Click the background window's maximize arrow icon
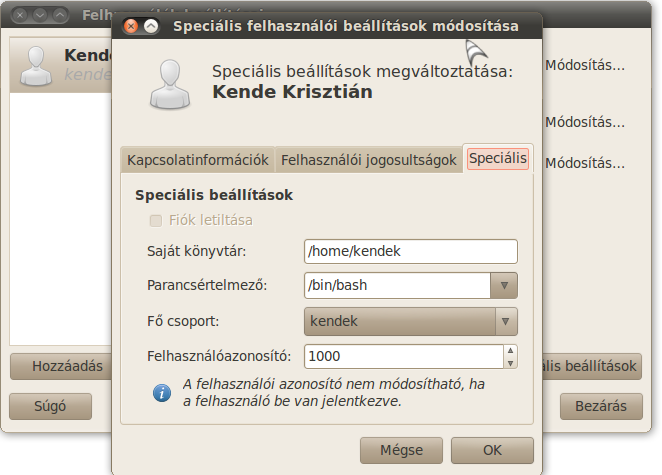Screen dimensions: 662x475 (x=60, y=15)
